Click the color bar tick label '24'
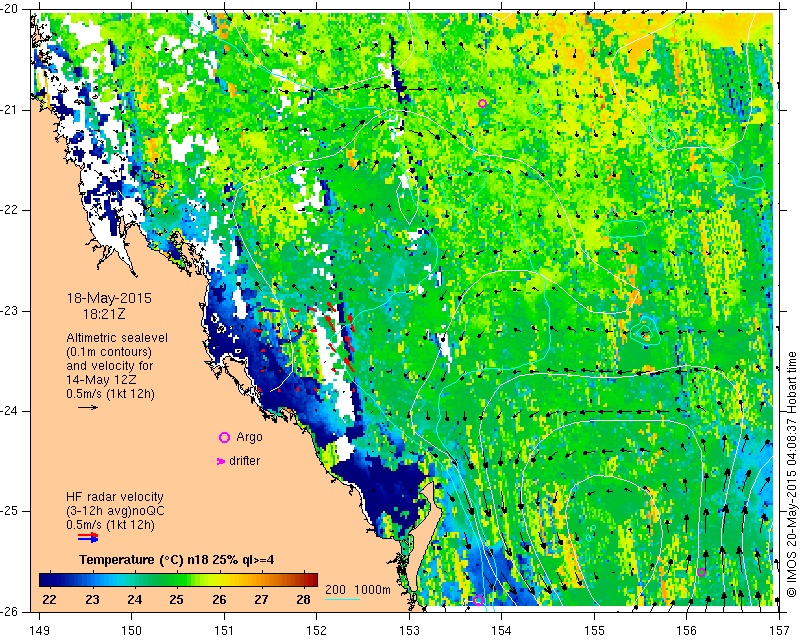 pos(134,600)
